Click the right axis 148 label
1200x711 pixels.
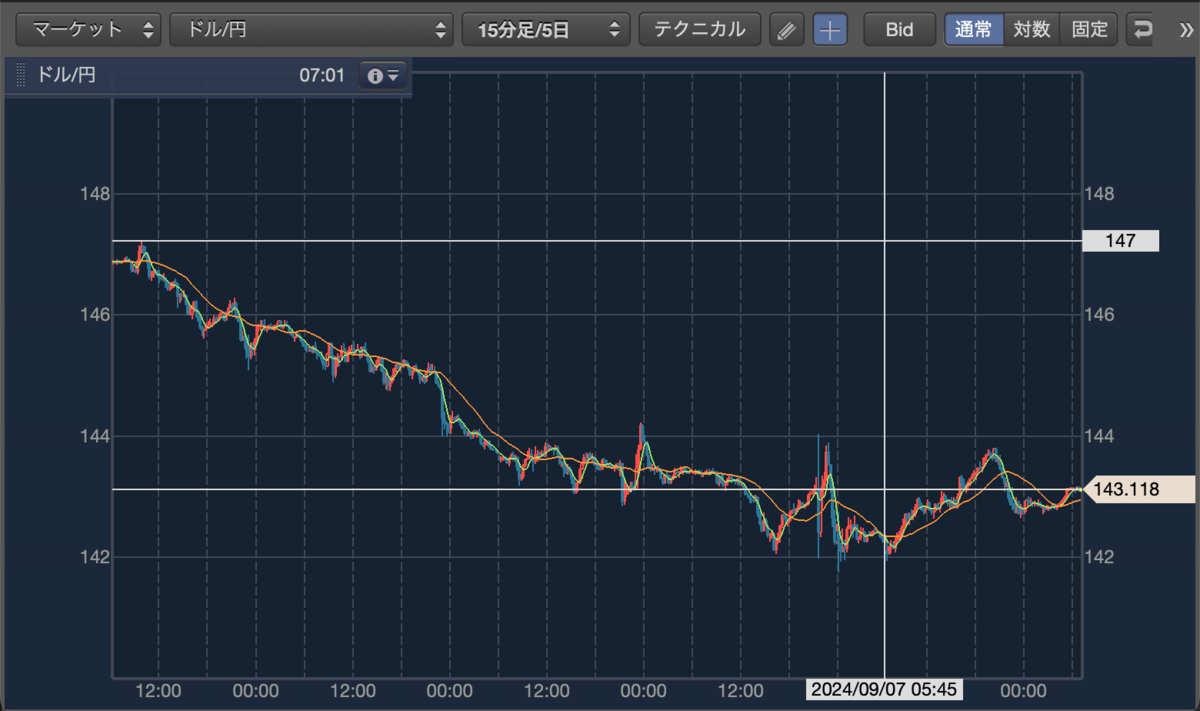(x=1099, y=194)
